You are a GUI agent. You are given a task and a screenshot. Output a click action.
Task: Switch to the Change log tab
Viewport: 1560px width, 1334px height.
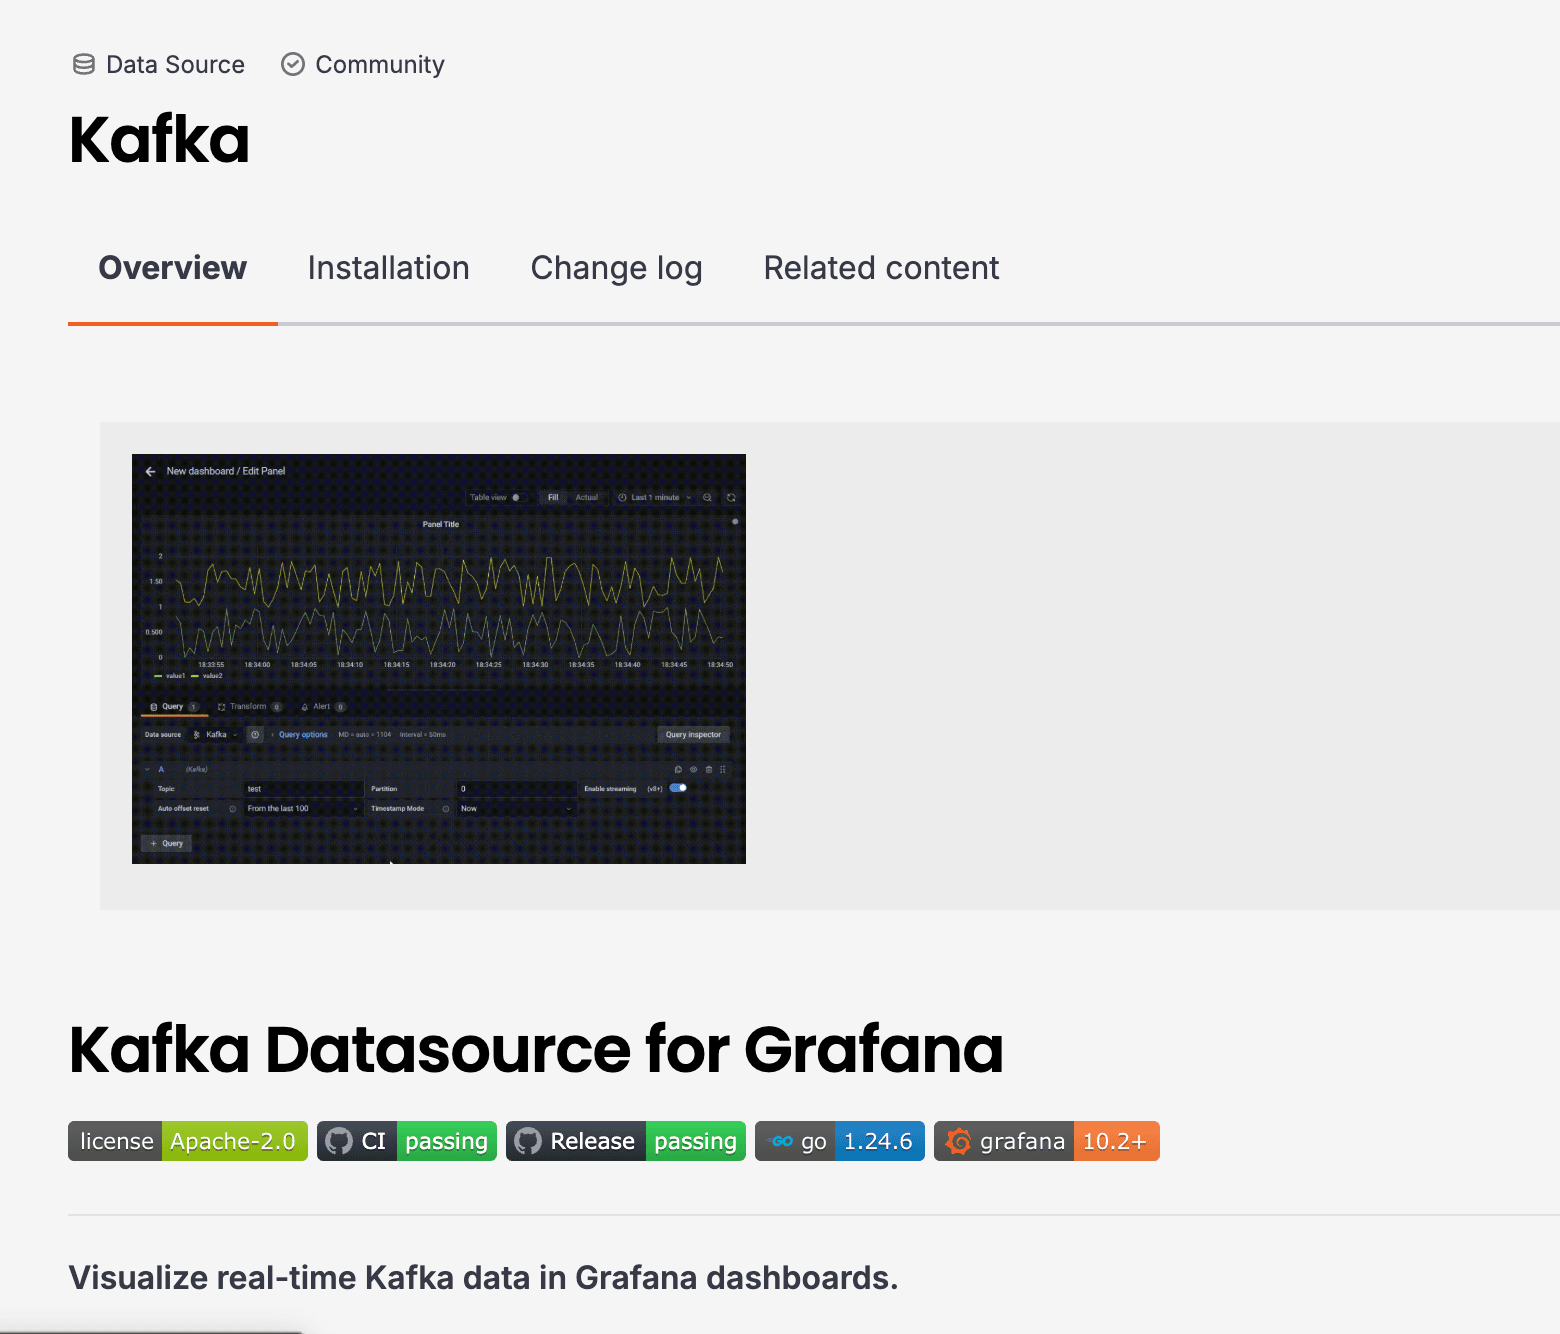[617, 268]
